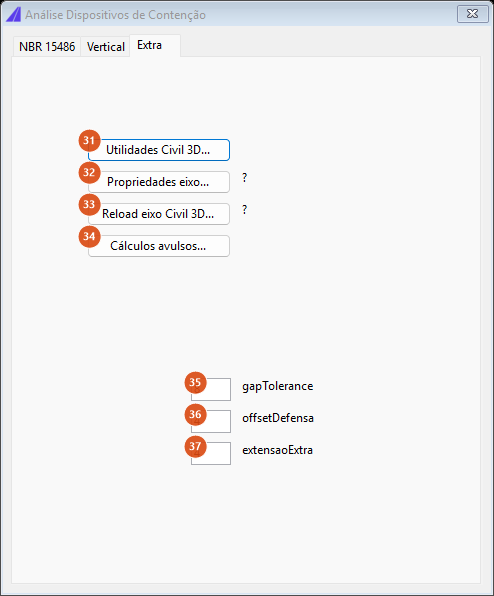
Task: Focus the offsetDefensa input box
Action: (x=211, y=421)
